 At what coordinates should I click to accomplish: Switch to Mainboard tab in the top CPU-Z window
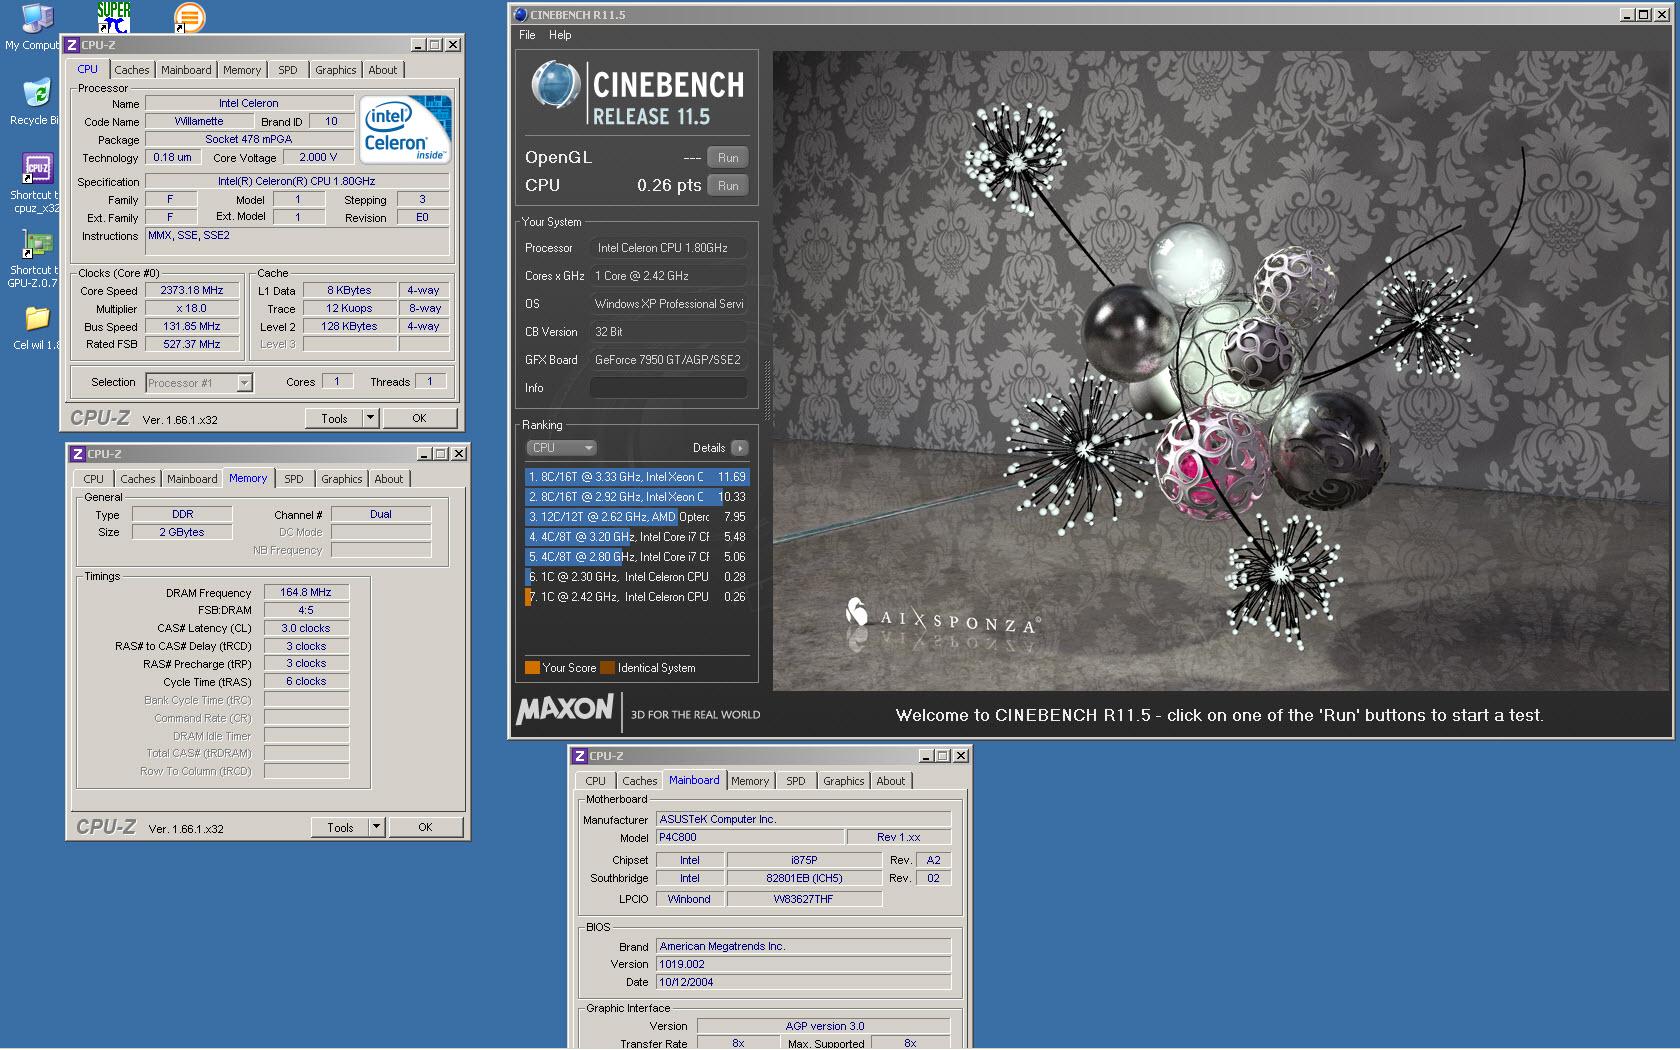pyautogui.click(x=186, y=70)
